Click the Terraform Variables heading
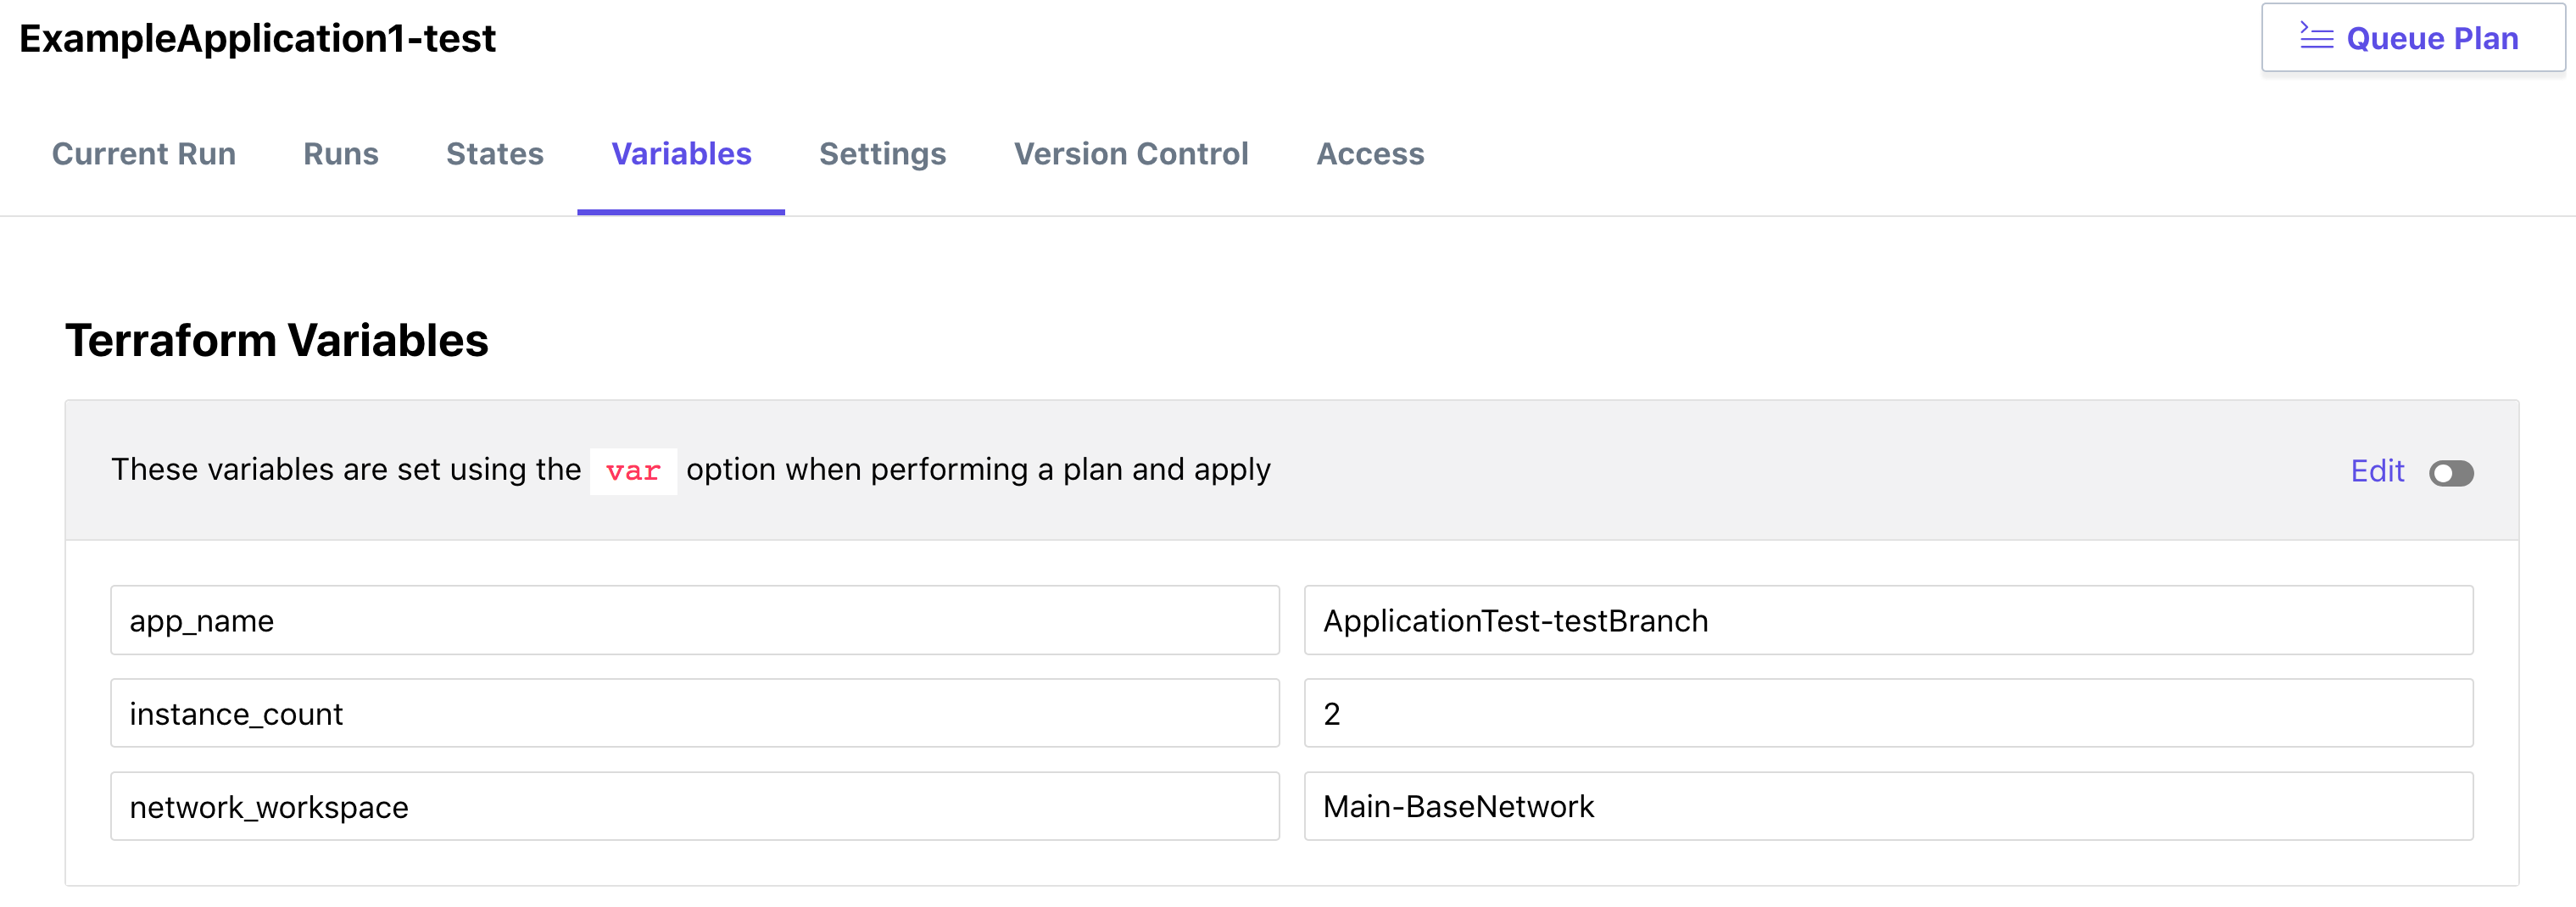 point(277,341)
